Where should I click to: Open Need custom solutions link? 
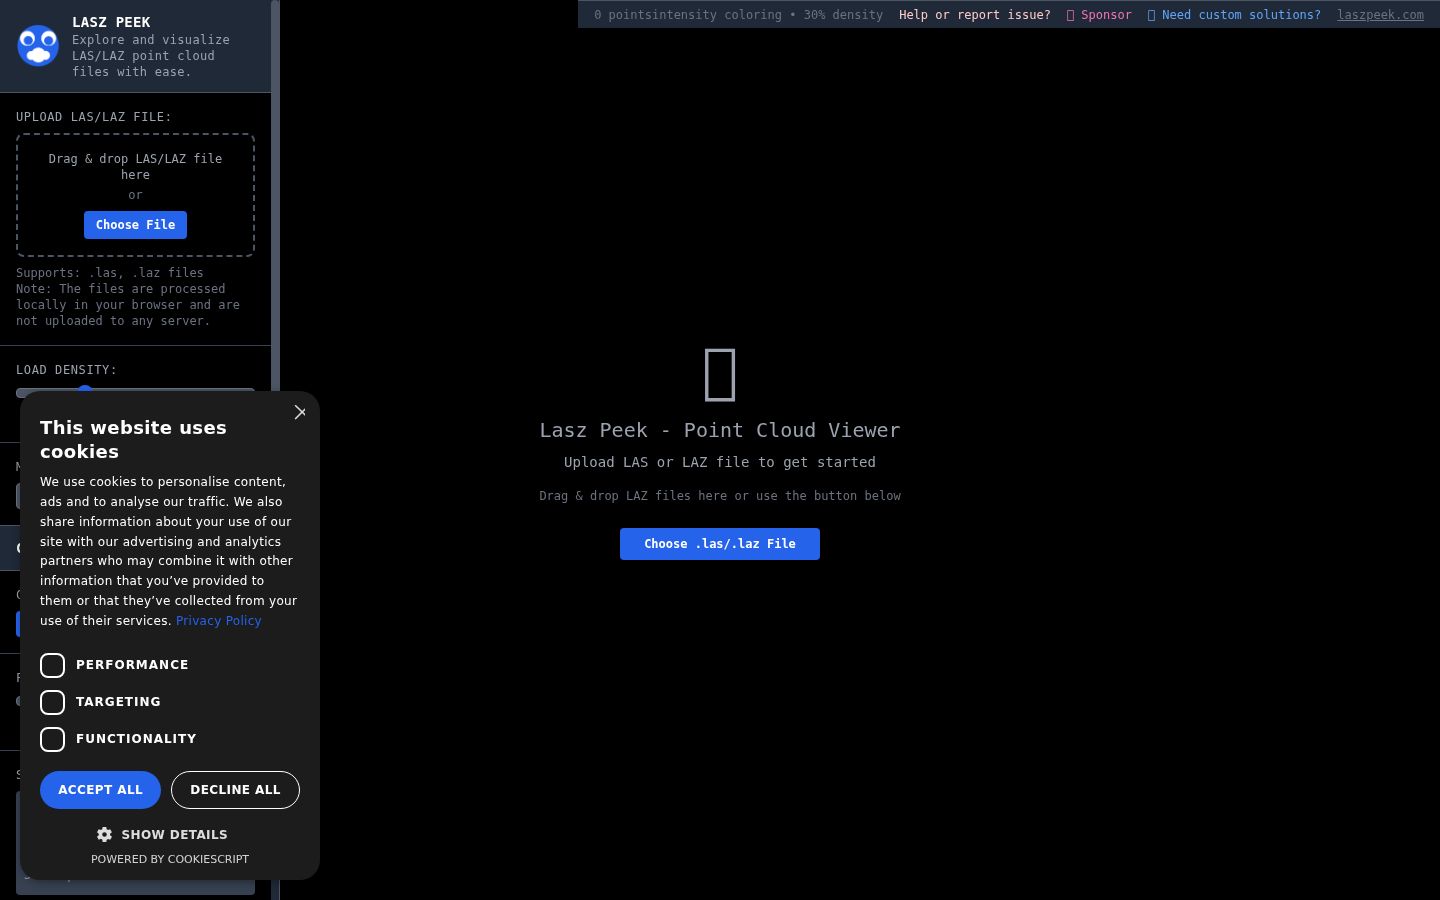1234,15
